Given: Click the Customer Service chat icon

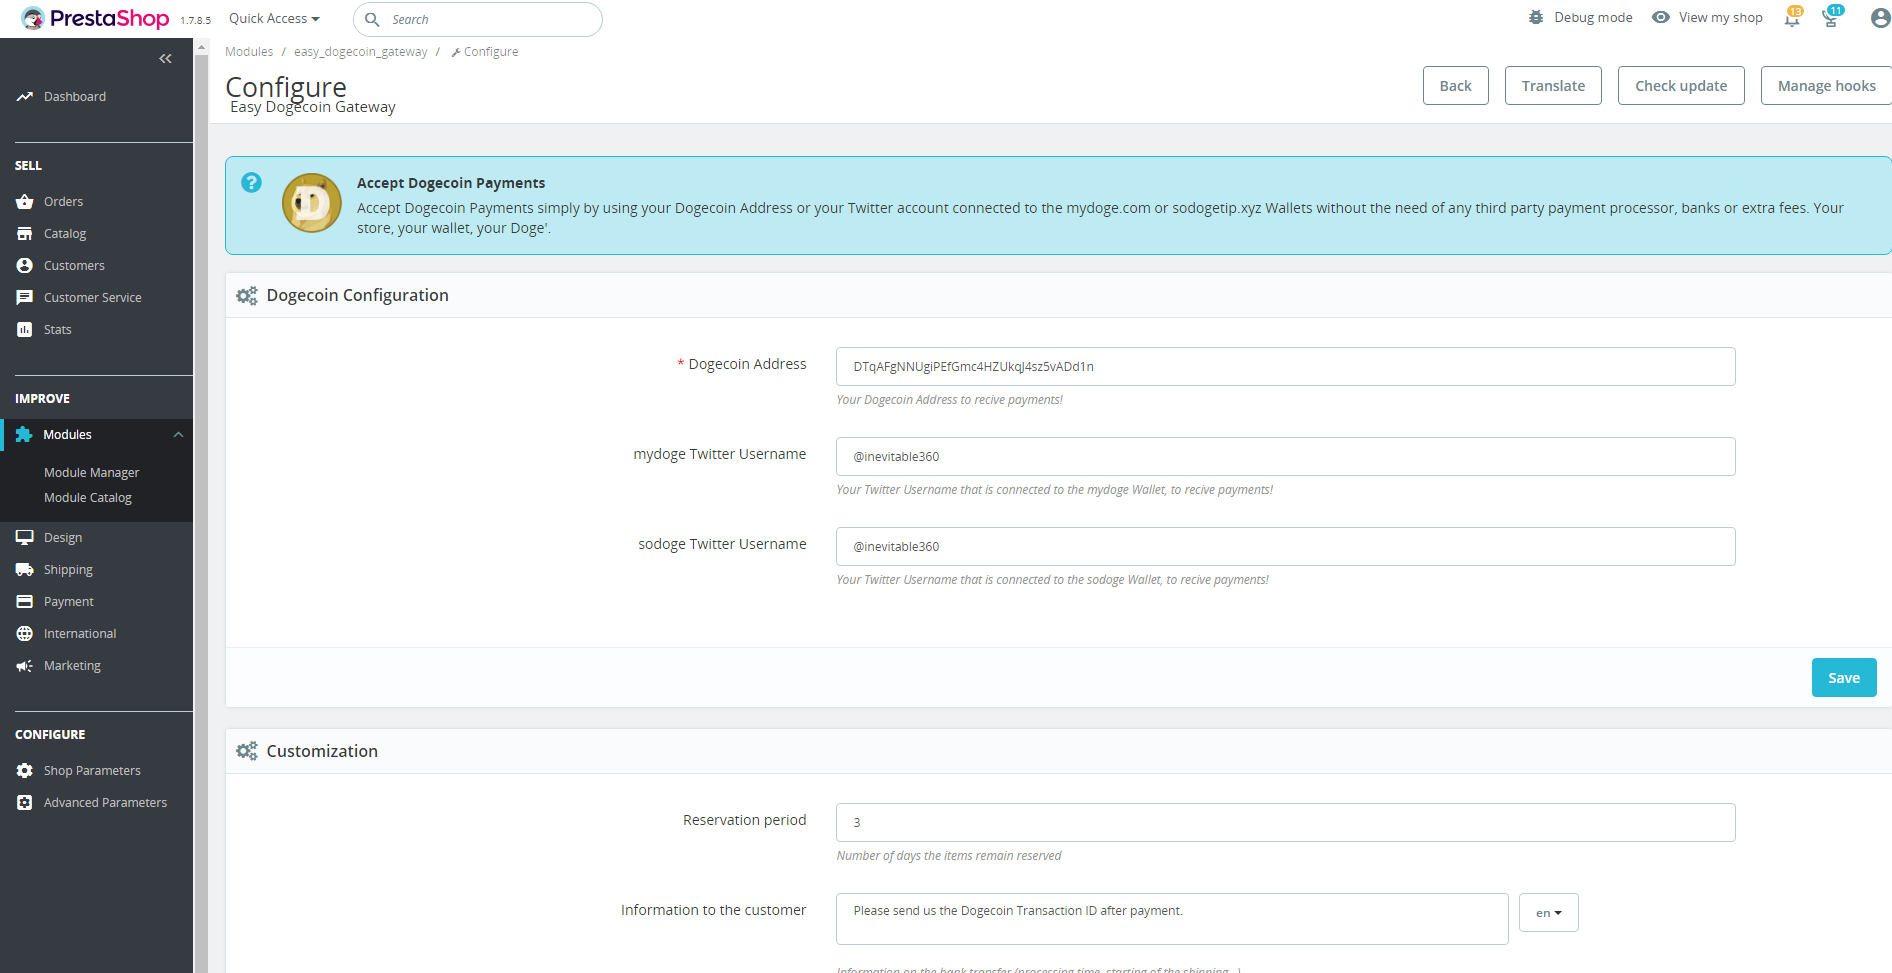Looking at the screenshot, I should tap(25, 298).
